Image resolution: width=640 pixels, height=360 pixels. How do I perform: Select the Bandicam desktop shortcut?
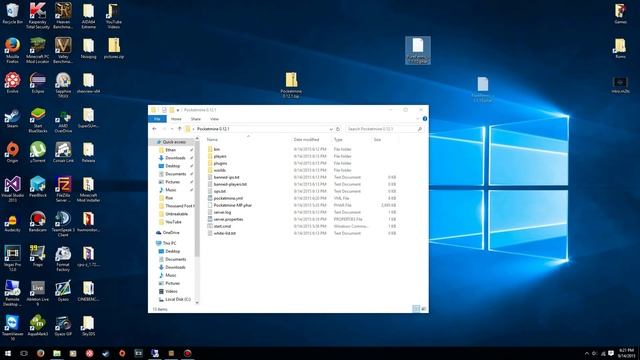38,222
